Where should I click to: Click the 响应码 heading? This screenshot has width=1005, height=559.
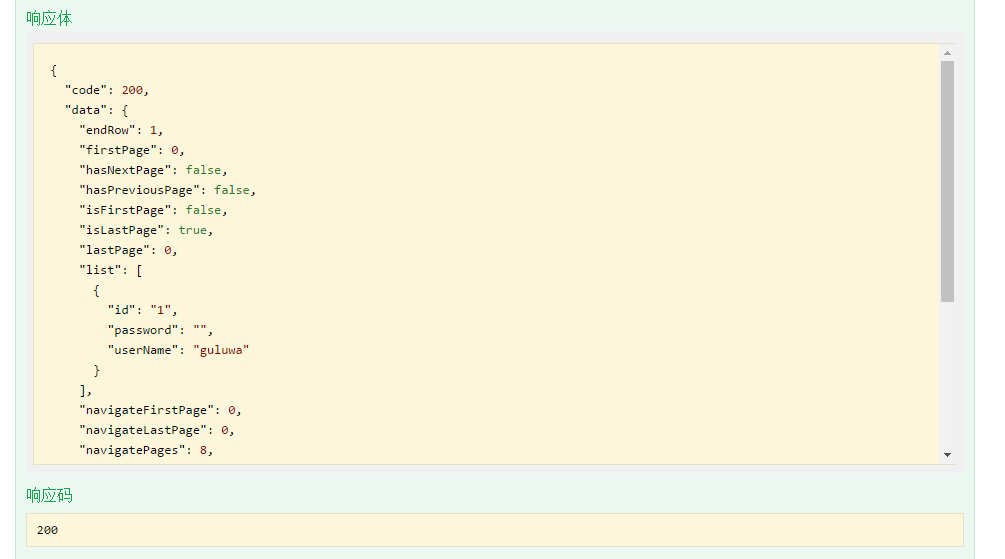tap(49, 496)
